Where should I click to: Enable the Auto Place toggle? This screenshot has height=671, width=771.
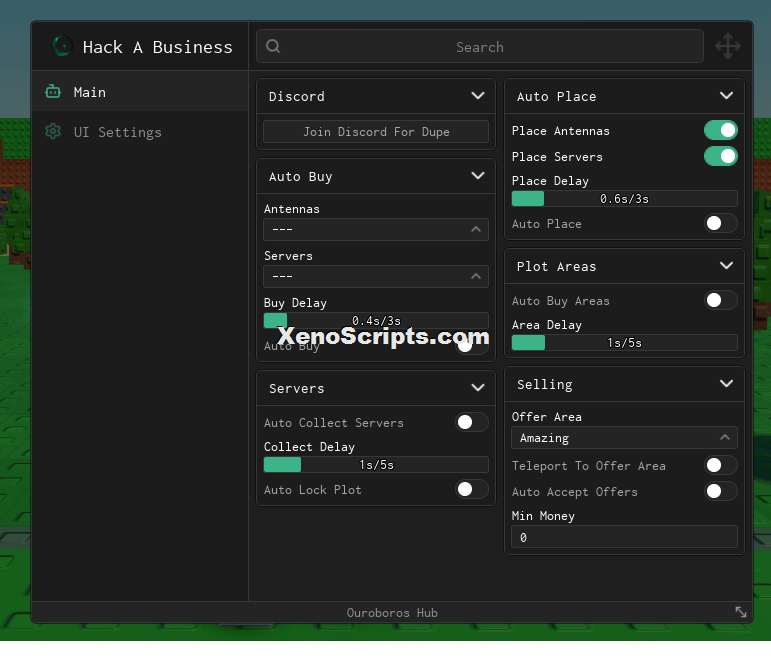(x=720, y=223)
